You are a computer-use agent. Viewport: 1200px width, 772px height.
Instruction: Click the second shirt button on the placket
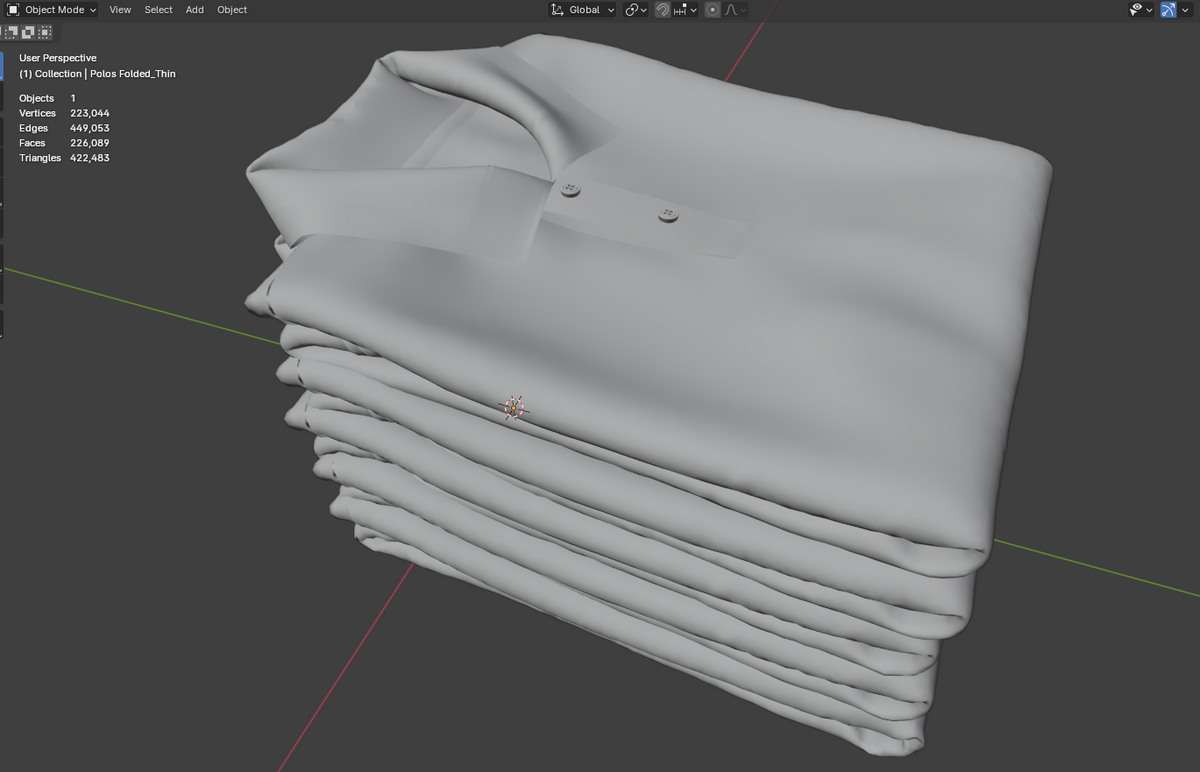pyautogui.click(x=668, y=214)
